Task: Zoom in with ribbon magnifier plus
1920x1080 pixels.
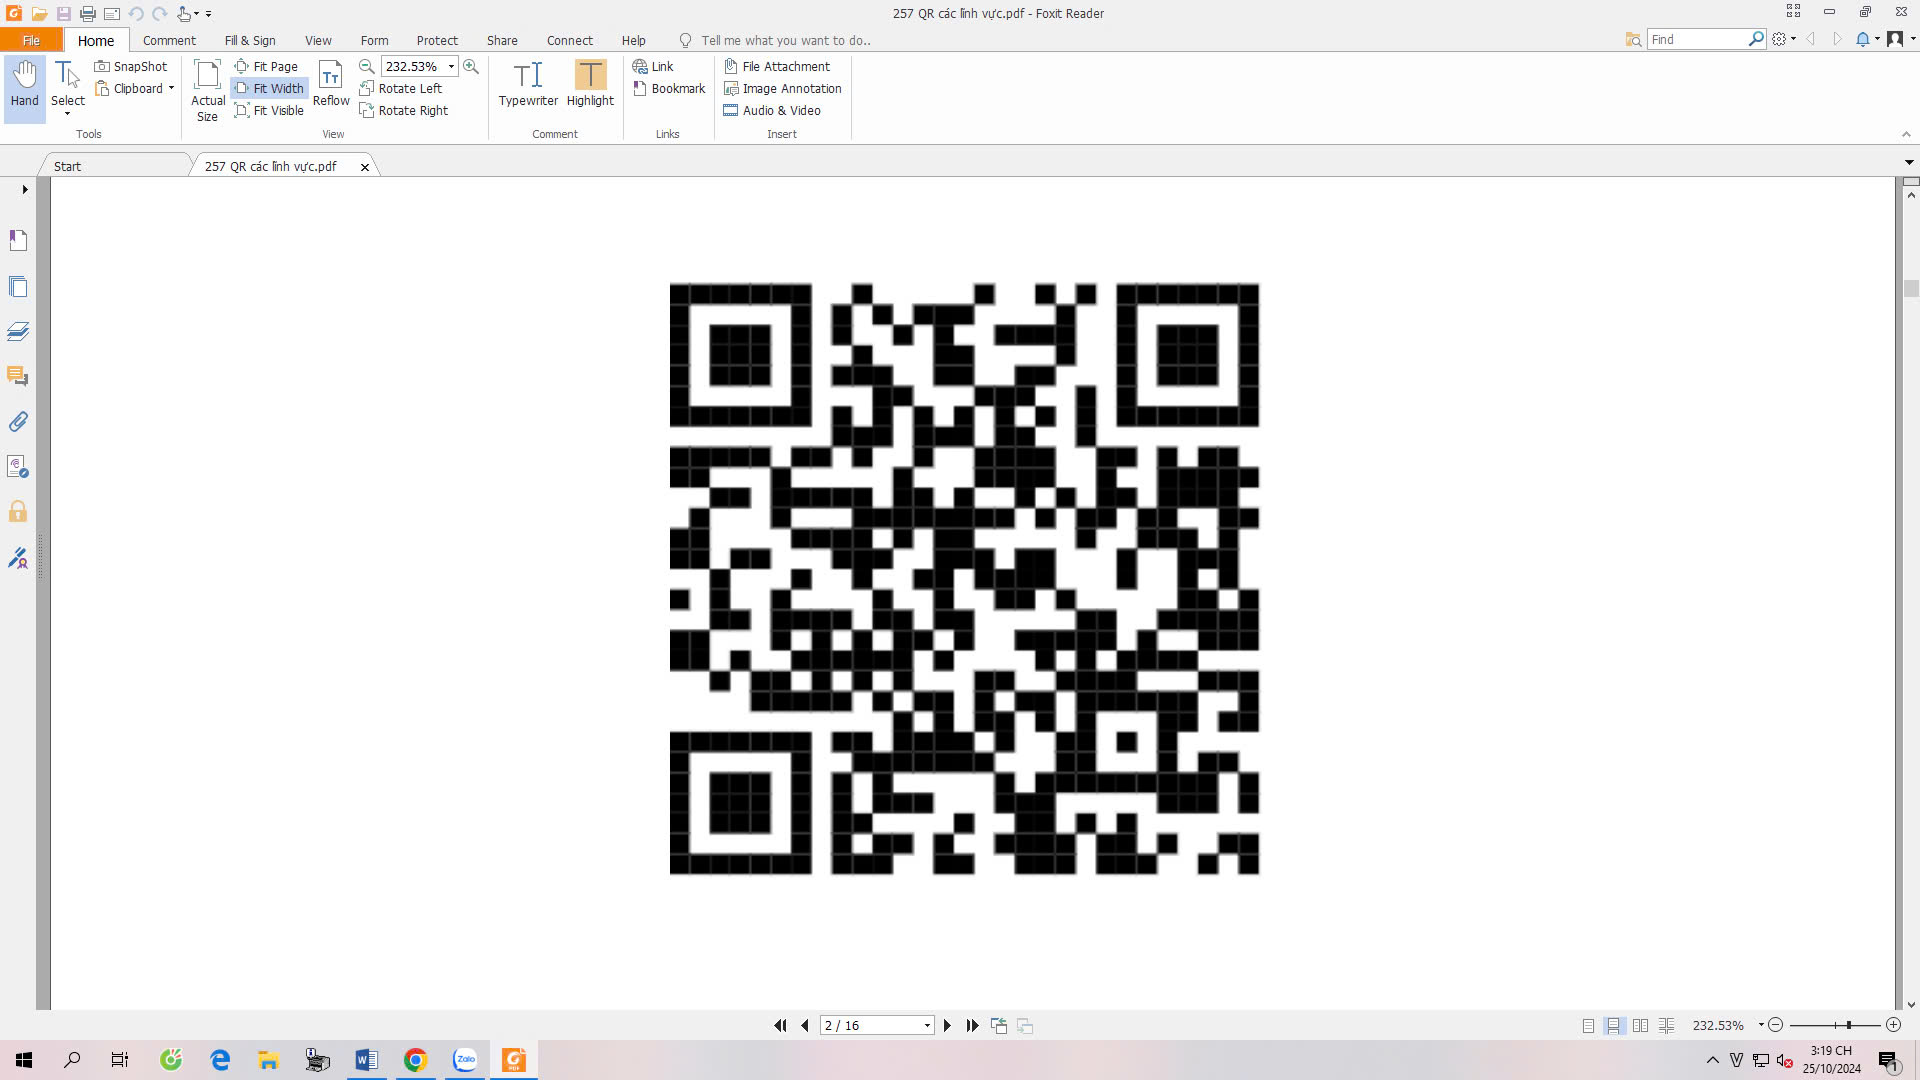Action: click(x=471, y=66)
